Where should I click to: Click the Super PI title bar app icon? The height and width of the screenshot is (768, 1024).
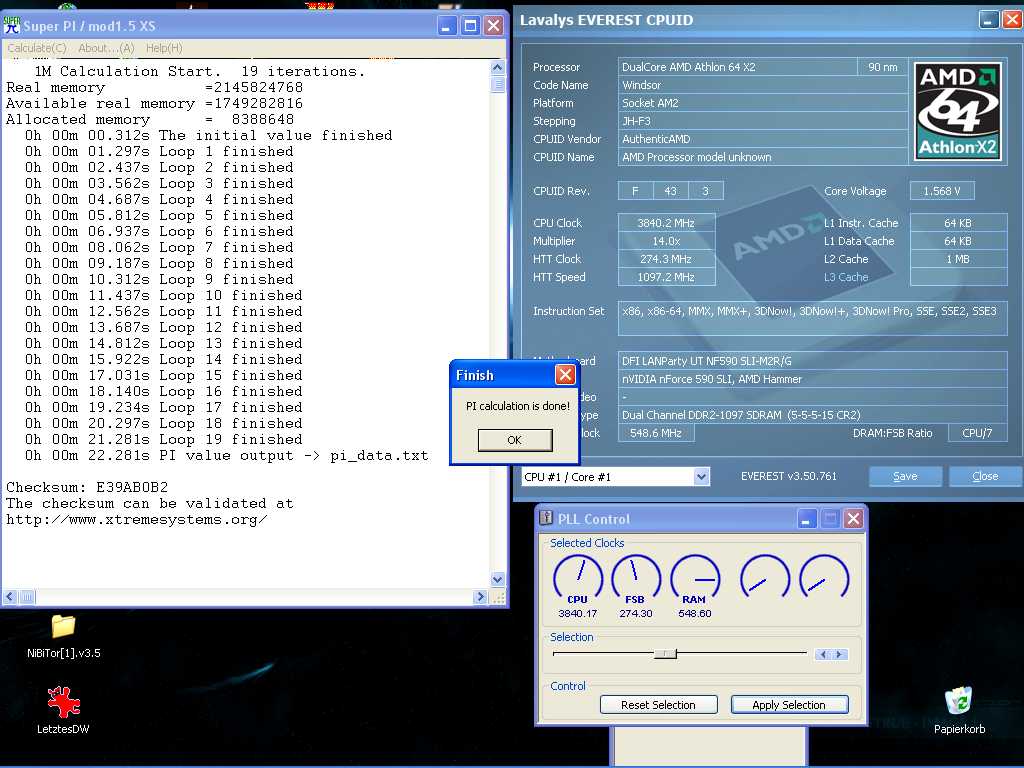click(x=12, y=25)
